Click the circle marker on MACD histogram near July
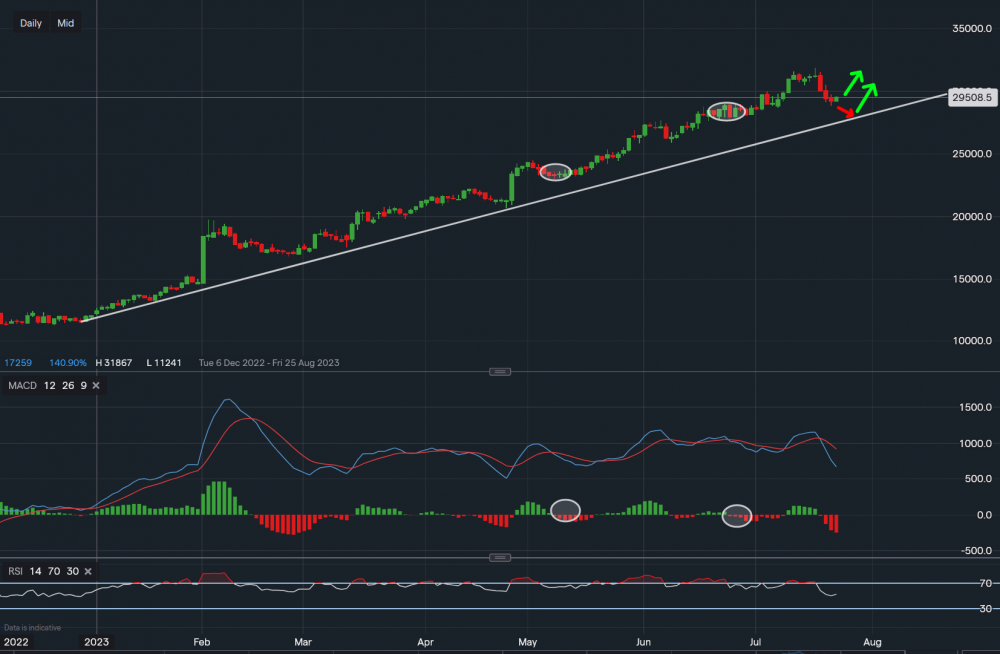 (737, 516)
